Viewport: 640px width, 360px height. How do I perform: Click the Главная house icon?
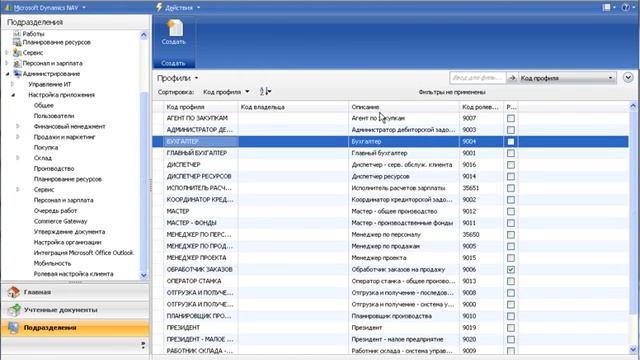tap(13, 292)
